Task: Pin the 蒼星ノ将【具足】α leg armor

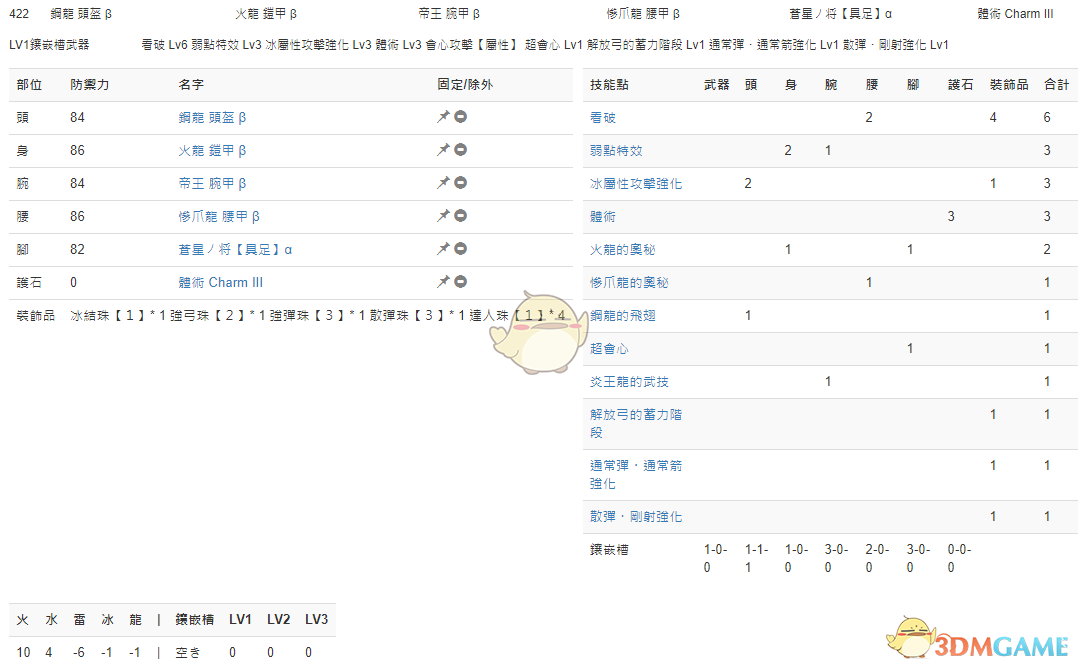Action: click(x=443, y=249)
